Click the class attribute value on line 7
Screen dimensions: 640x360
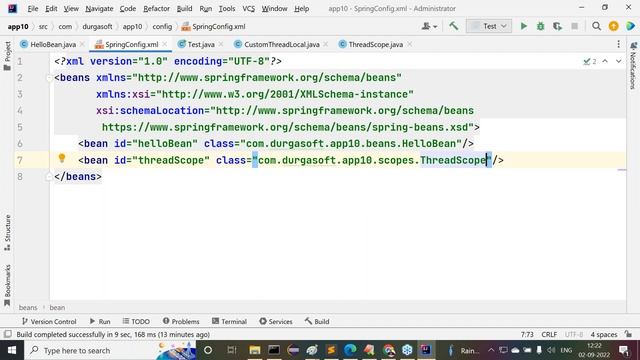pos(372,160)
